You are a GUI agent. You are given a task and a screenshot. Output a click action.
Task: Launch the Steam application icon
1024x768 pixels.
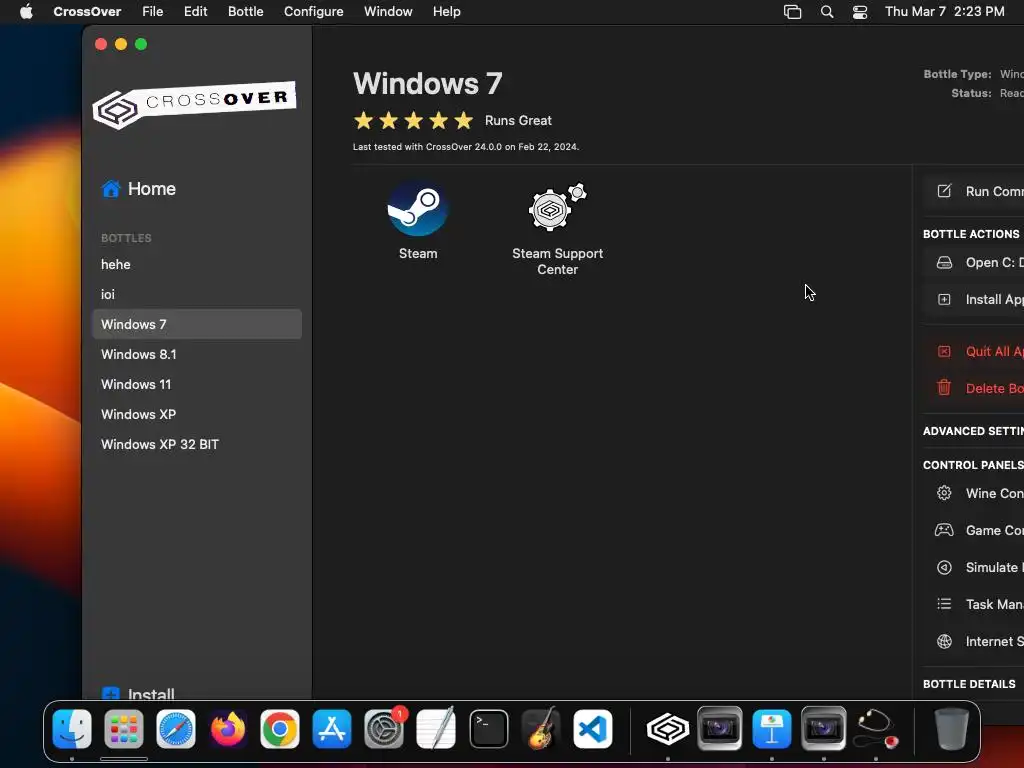click(417, 210)
